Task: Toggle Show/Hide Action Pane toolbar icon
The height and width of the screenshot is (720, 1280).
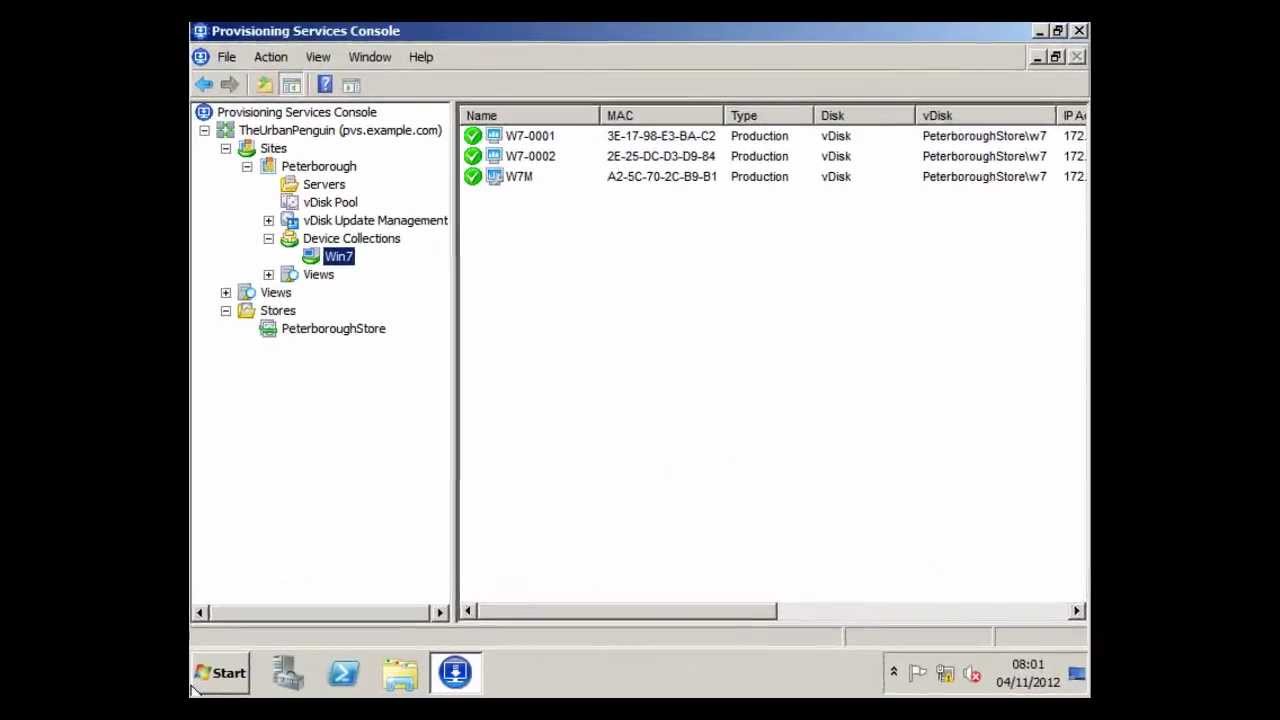Action: click(x=351, y=85)
